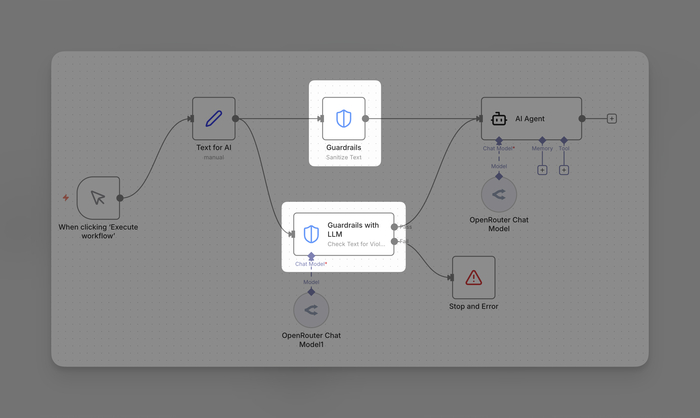Select the Stop and Error warning node
This screenshot has width=700, height=418.
473,277
